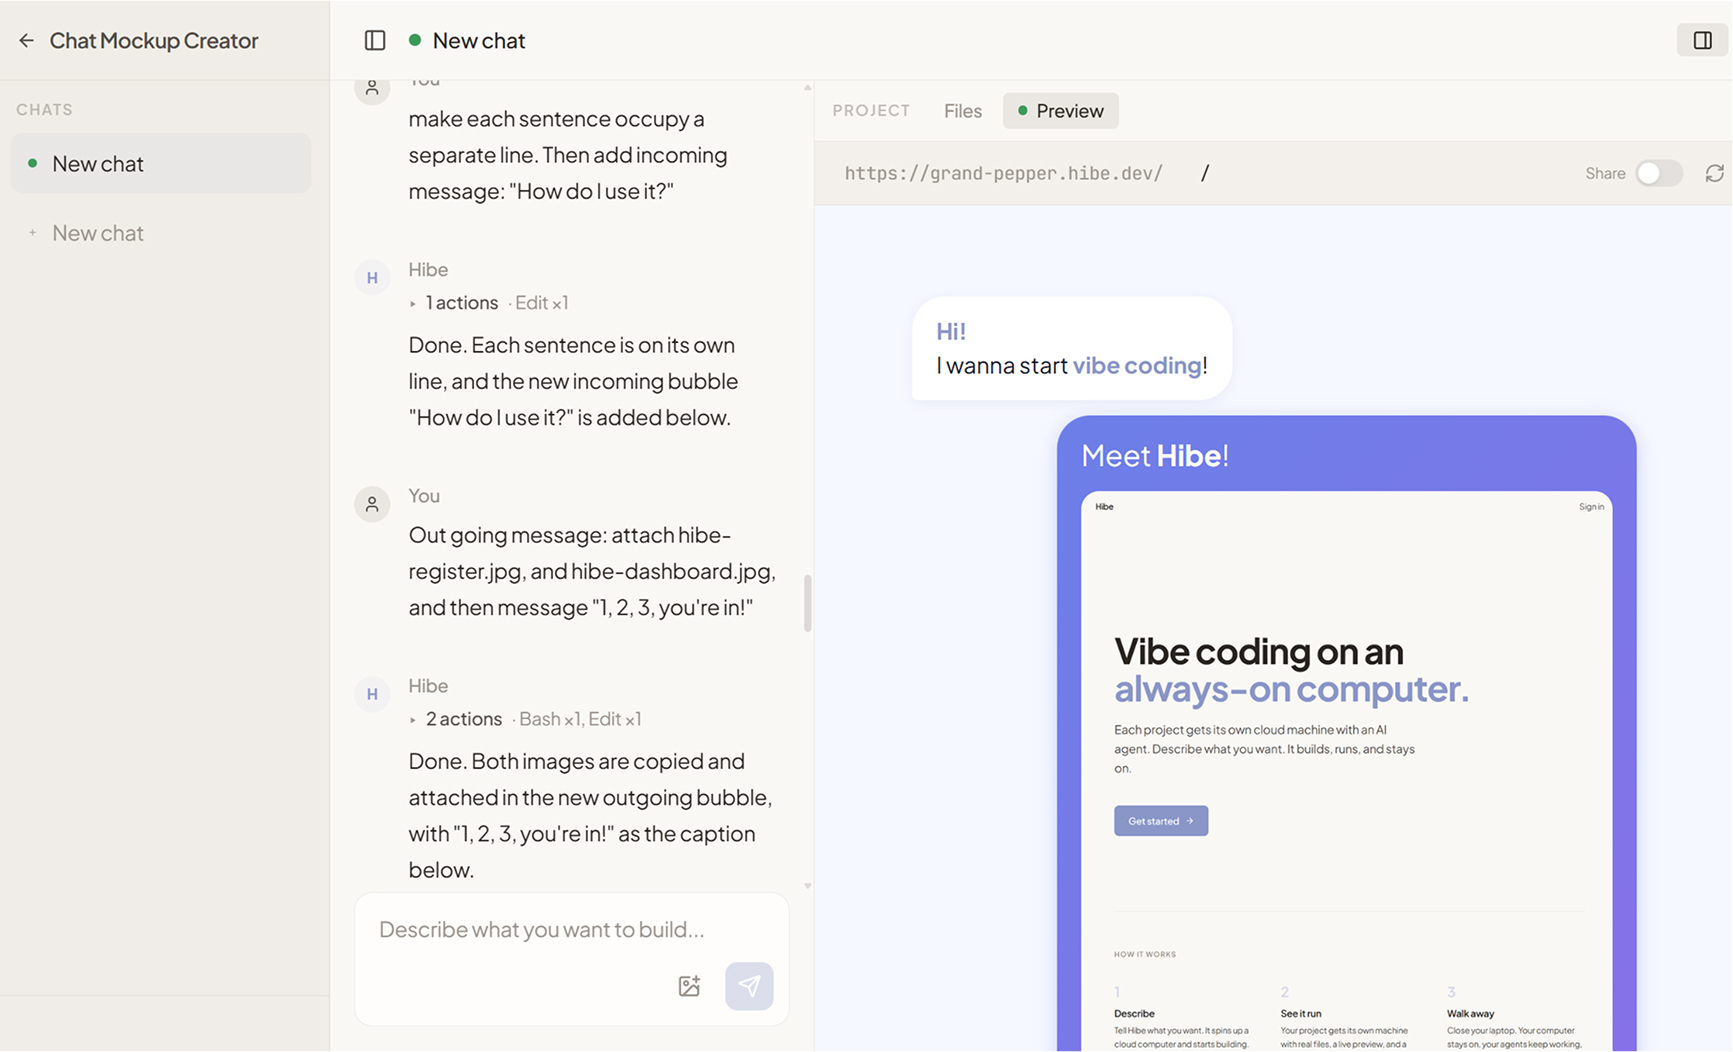Switch to the Files tab

(x=962, y=111)
